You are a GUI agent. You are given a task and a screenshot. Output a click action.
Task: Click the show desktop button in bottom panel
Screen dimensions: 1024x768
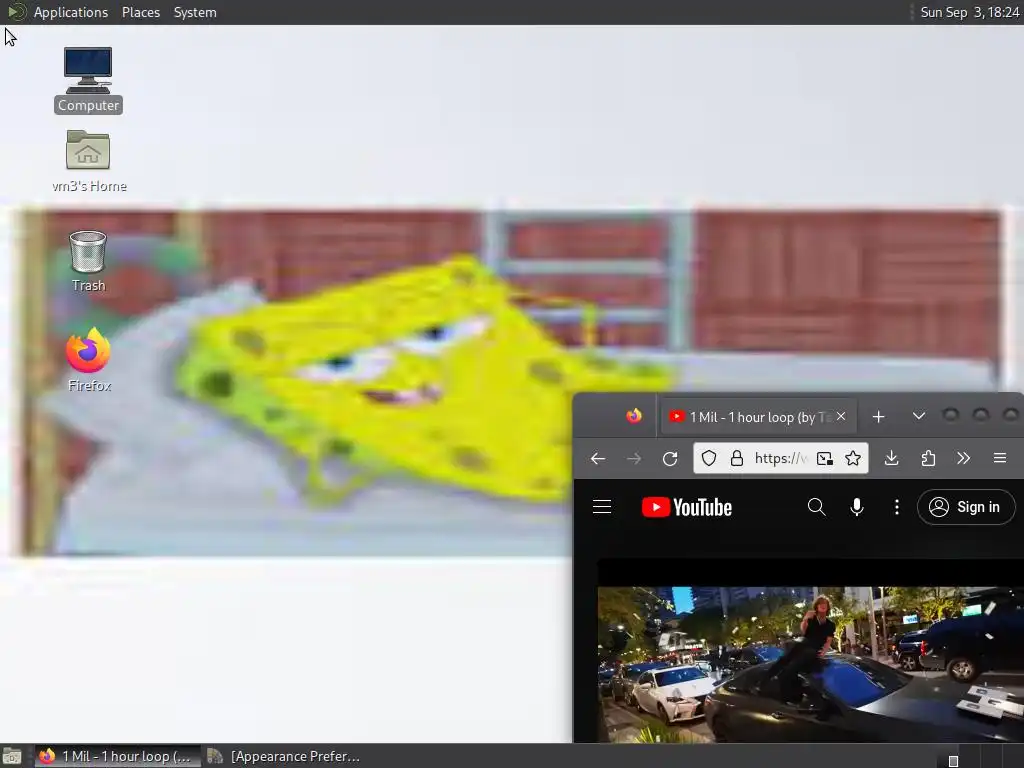[x=12, y=757]
